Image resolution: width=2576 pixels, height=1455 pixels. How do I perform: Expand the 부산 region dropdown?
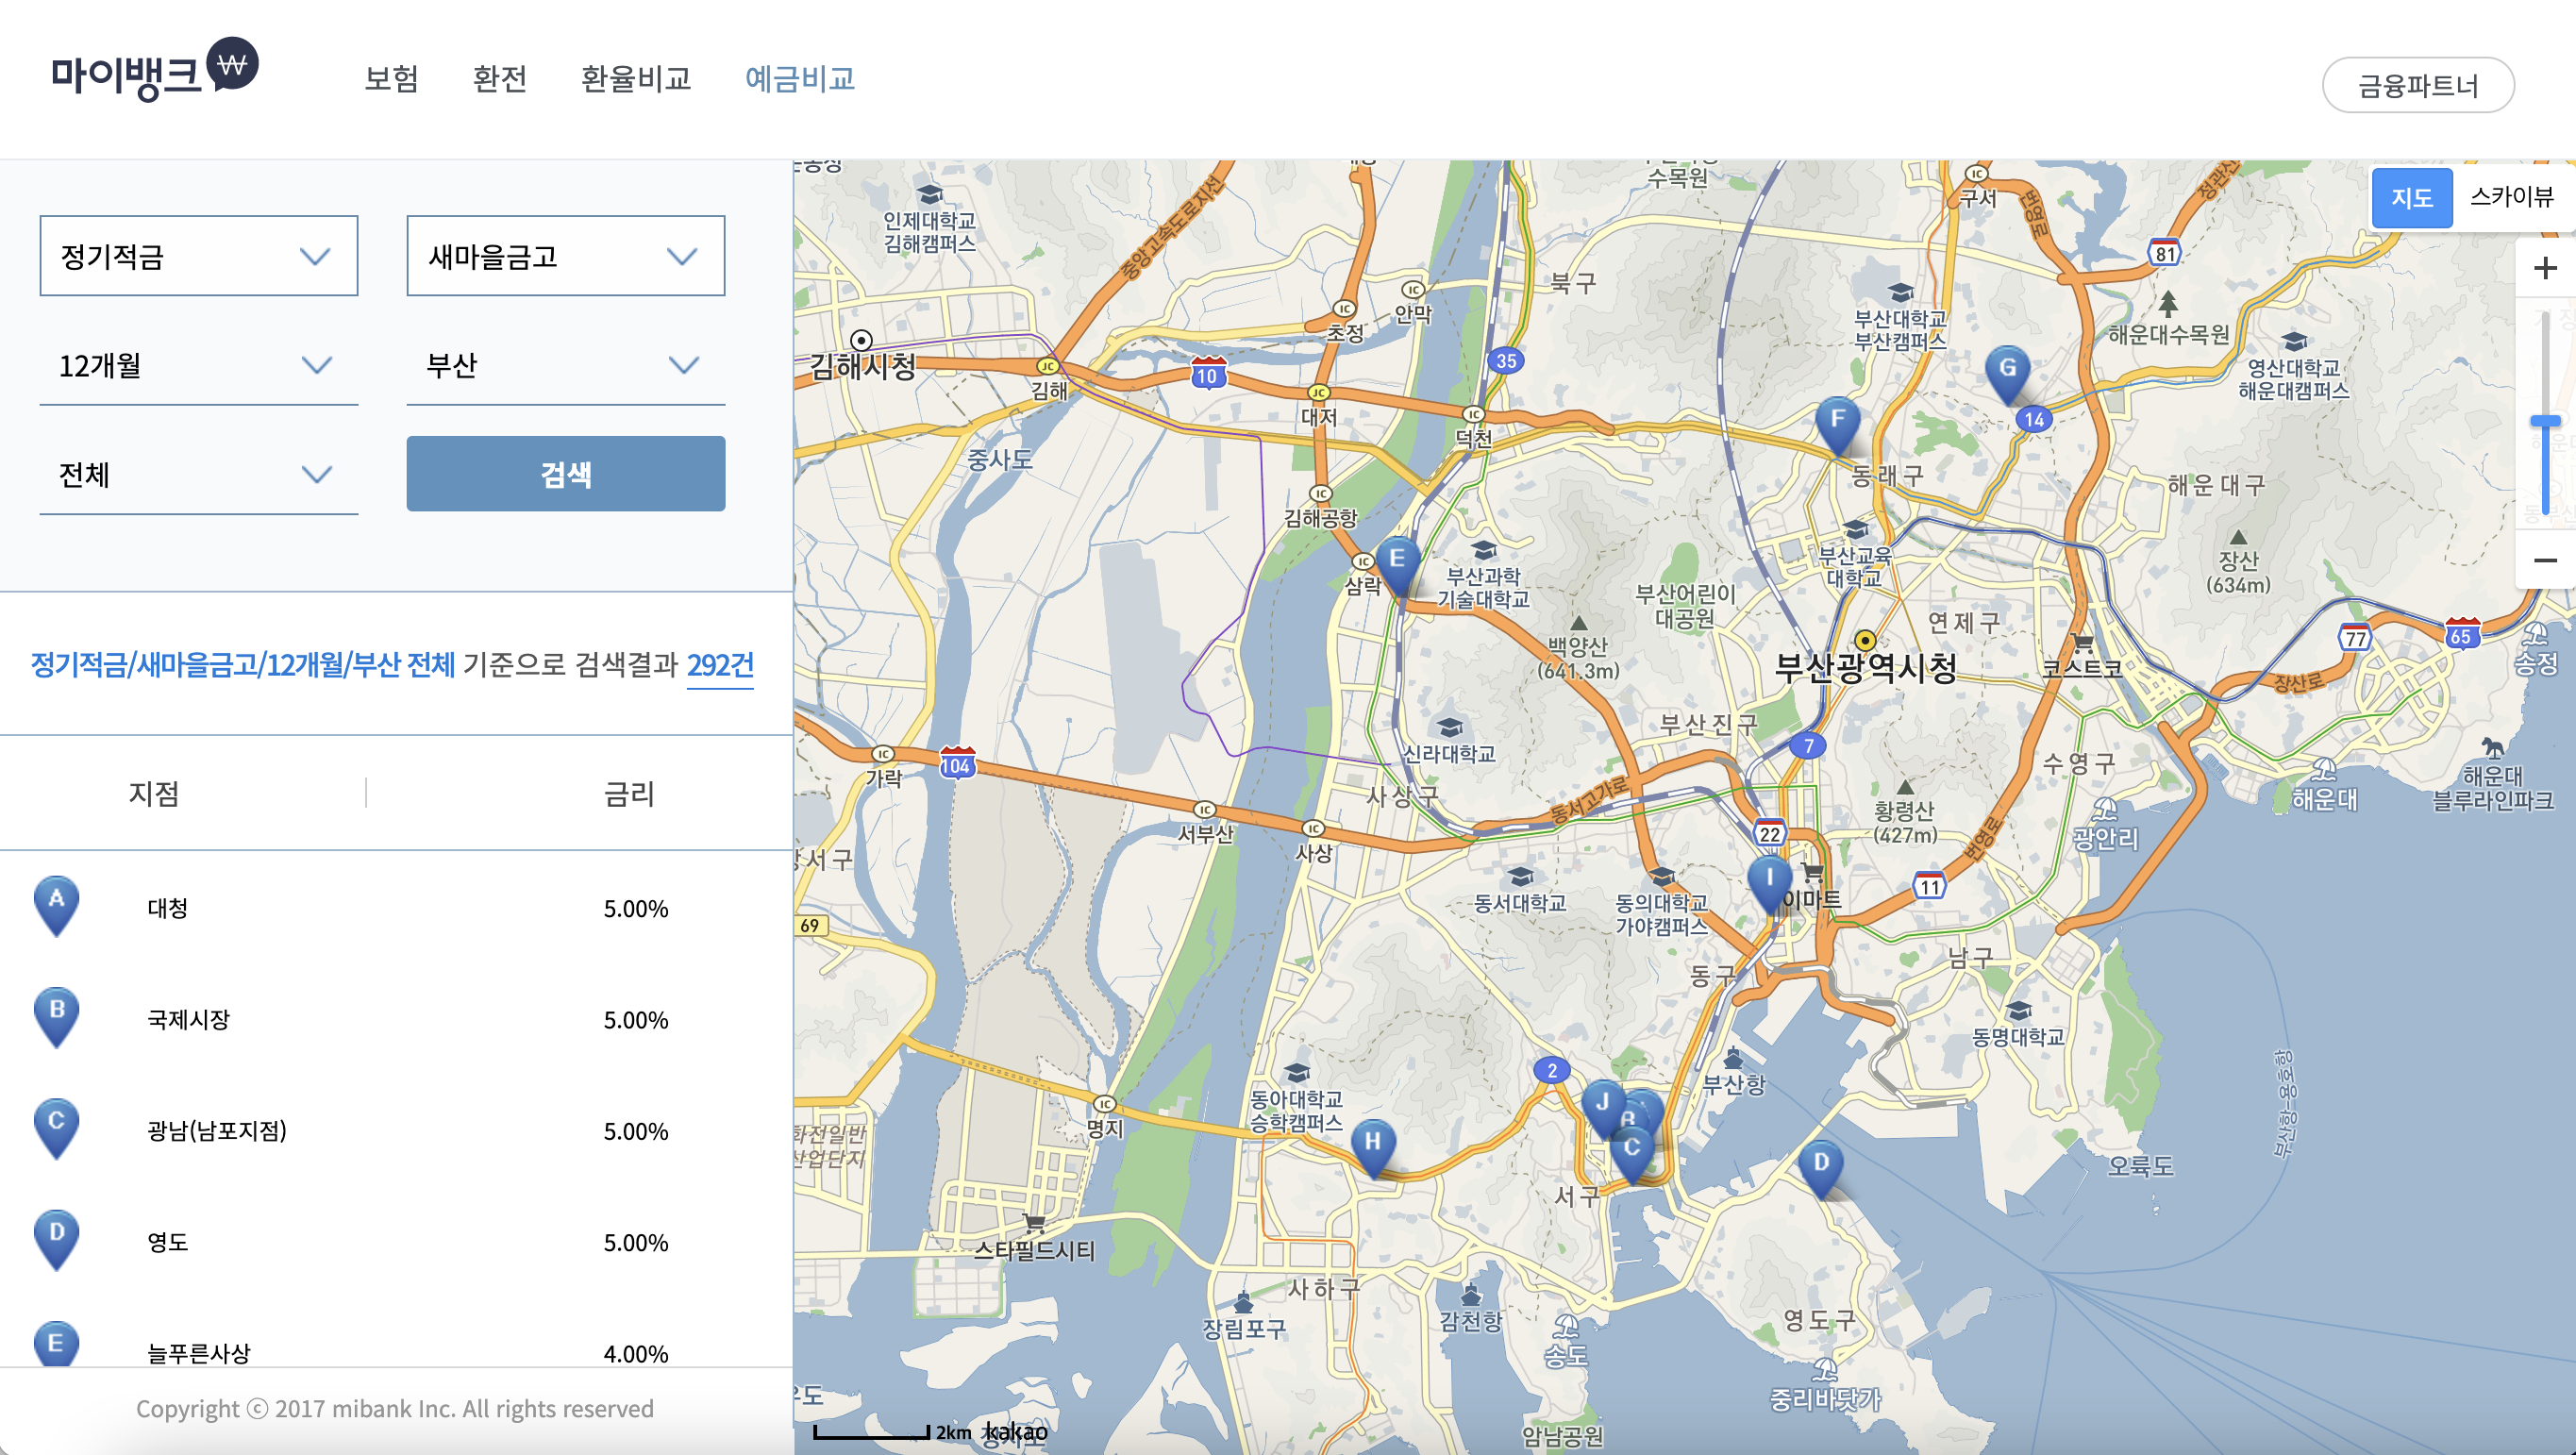(x=566, y=365)
